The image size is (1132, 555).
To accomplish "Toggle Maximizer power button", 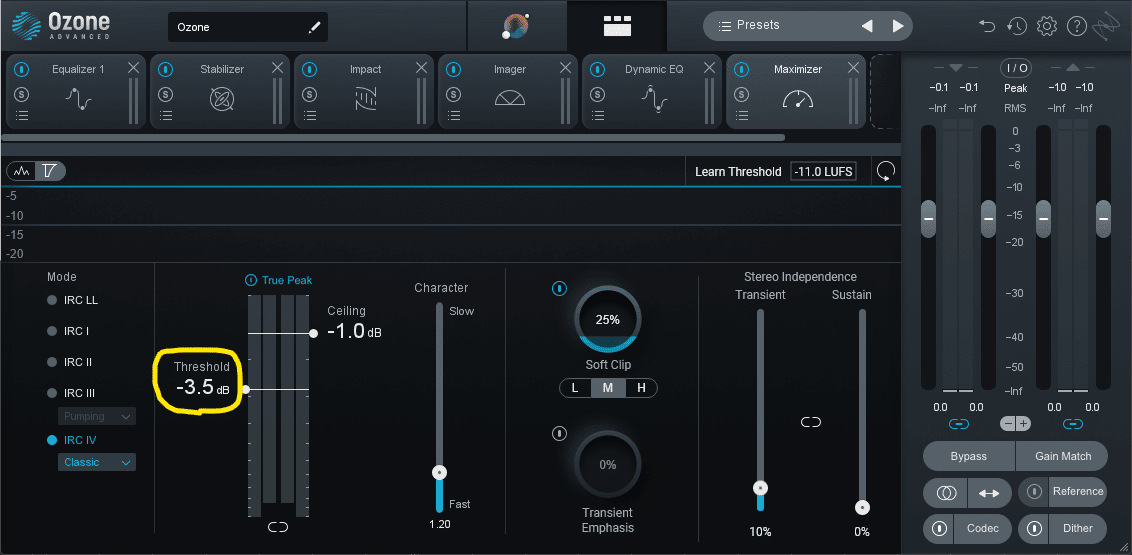I will click(x=741, y=69).
